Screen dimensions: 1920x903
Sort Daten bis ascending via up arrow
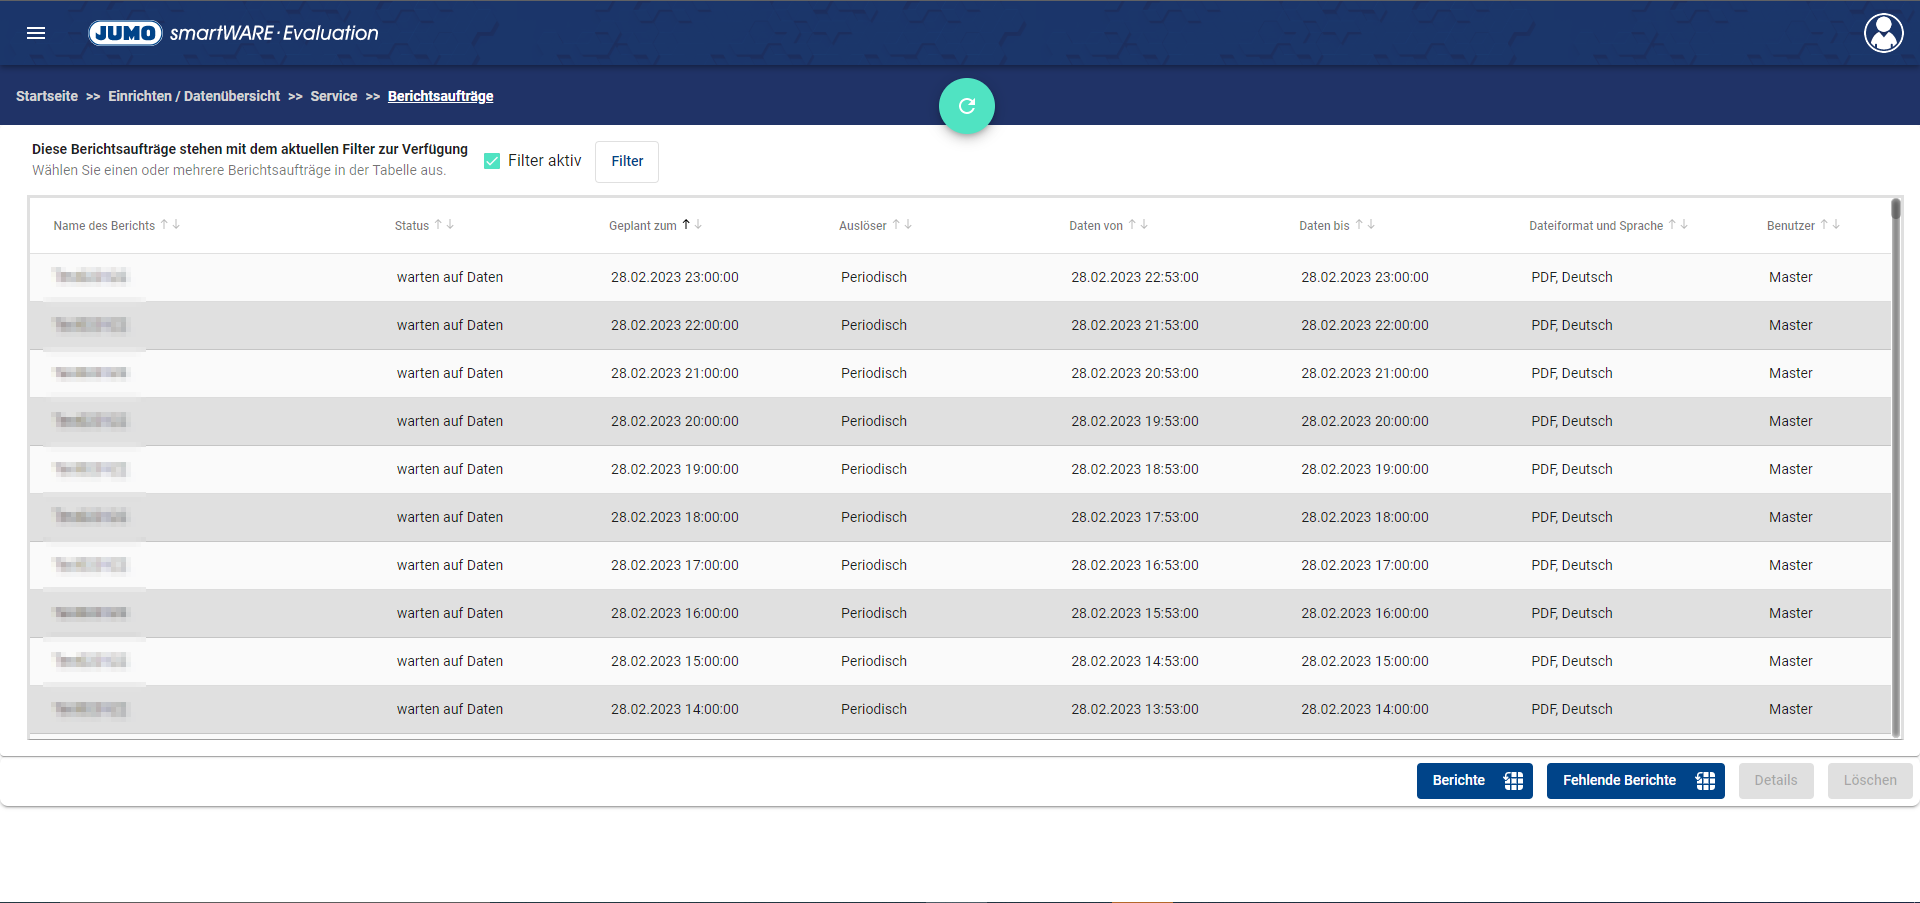1359,225
